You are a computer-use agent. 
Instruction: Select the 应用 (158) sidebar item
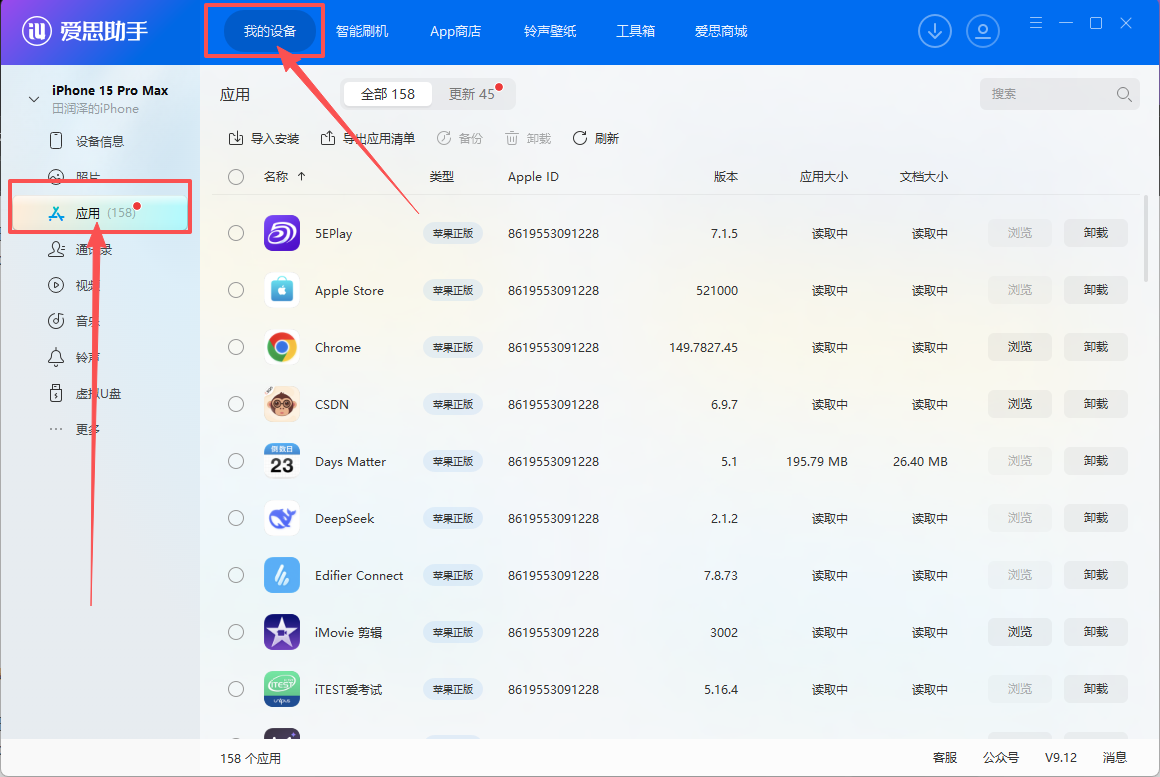click(100, 213)
